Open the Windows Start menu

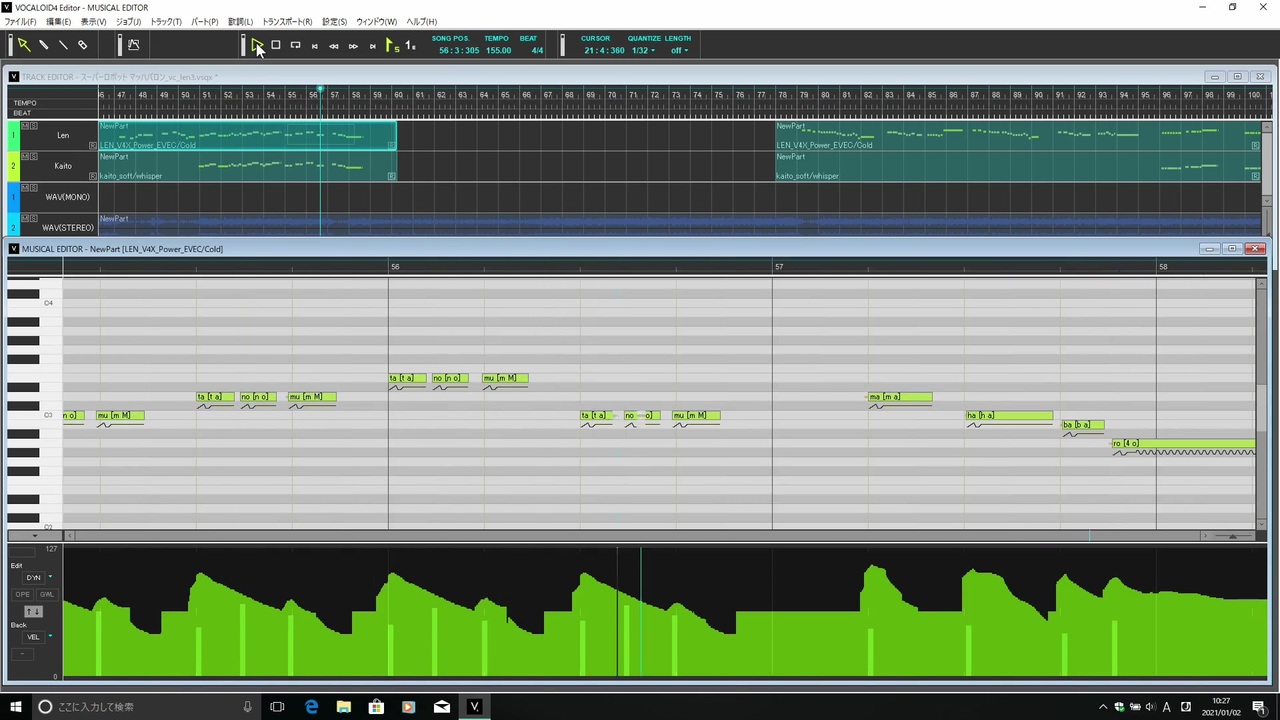point(16,706)
